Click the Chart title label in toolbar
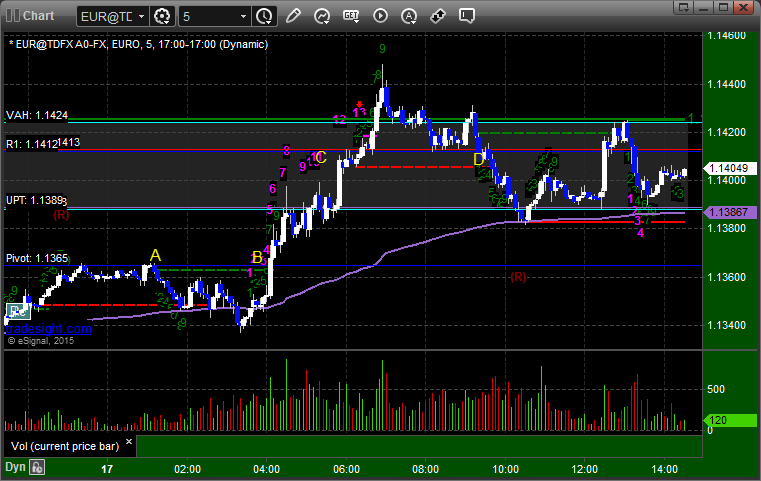Image resolution: width=761 pixels, height=481 pixels. (39, 16)
